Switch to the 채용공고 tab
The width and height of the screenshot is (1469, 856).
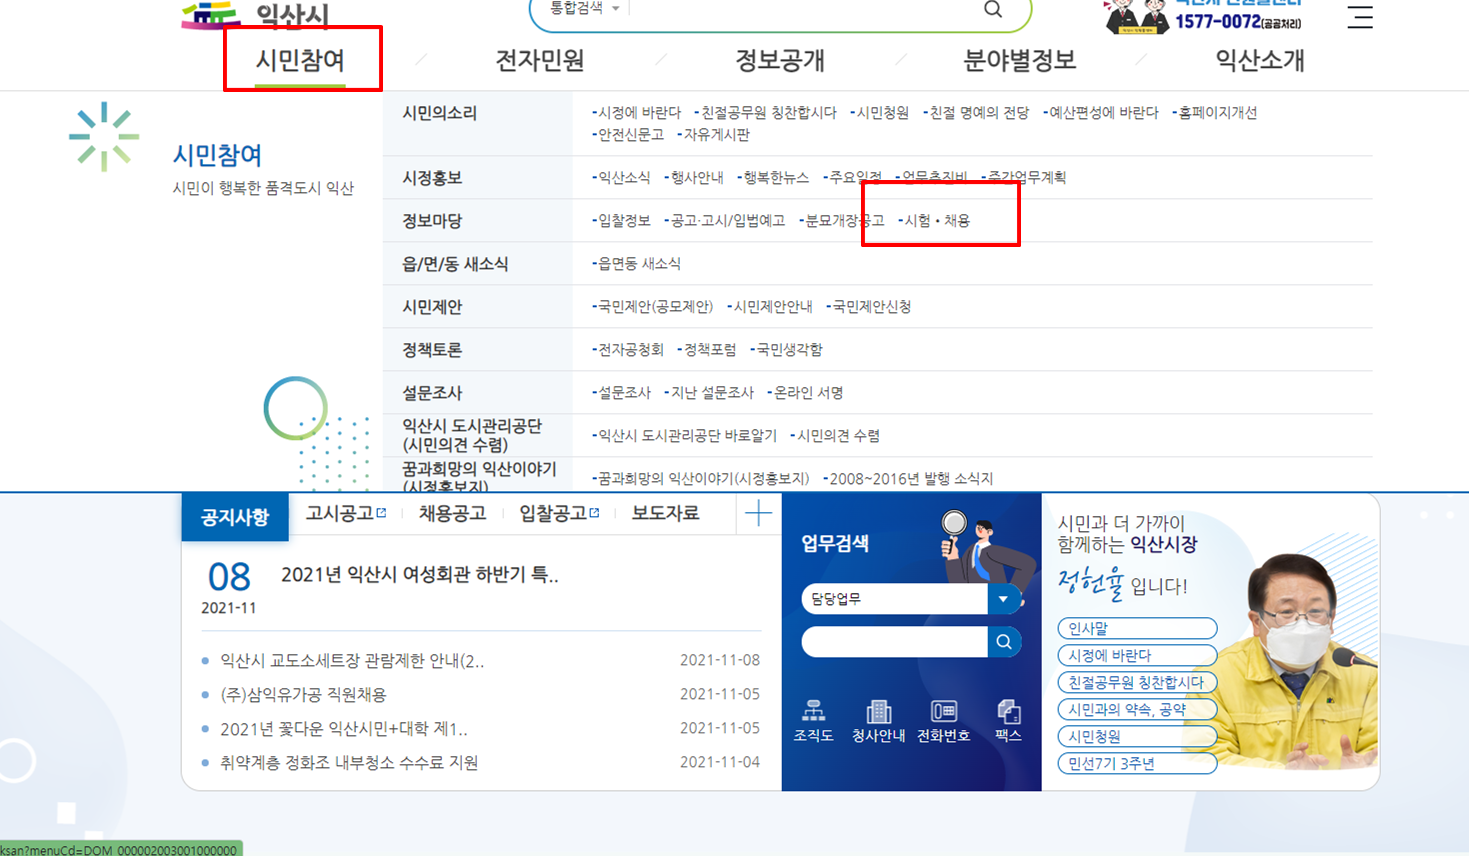point(452,514)
